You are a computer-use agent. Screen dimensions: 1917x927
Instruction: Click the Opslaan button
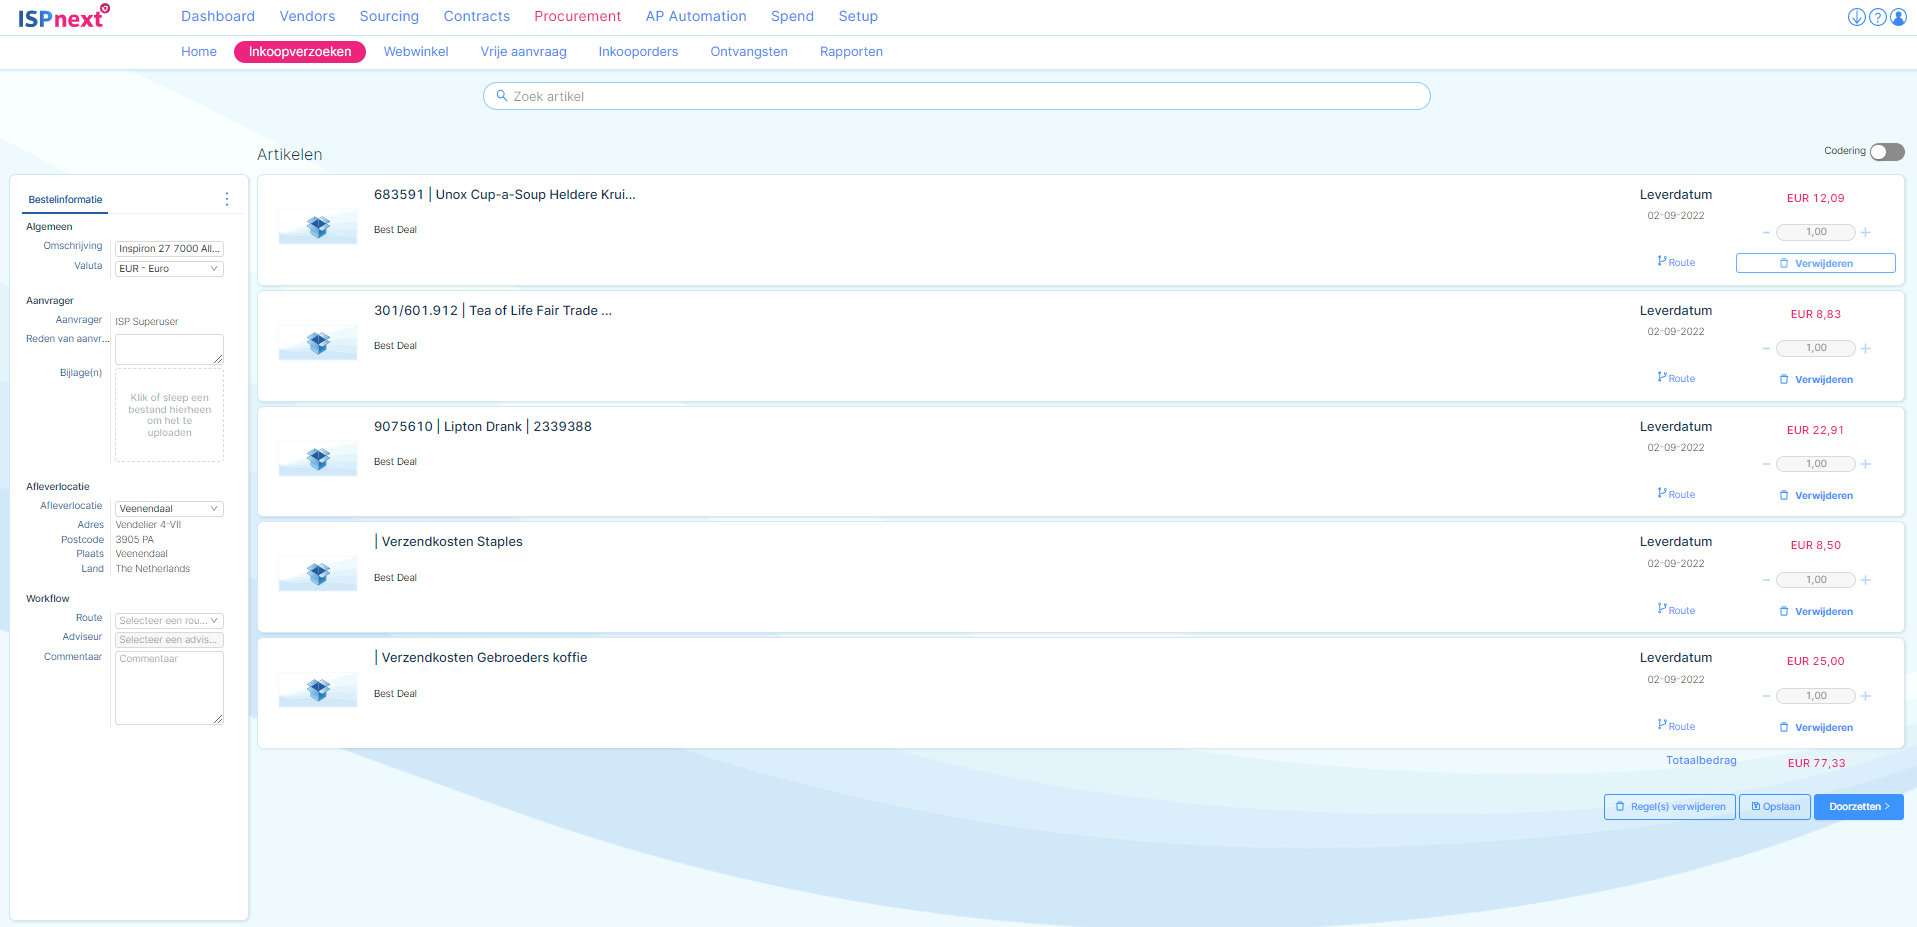[1775, 807]
